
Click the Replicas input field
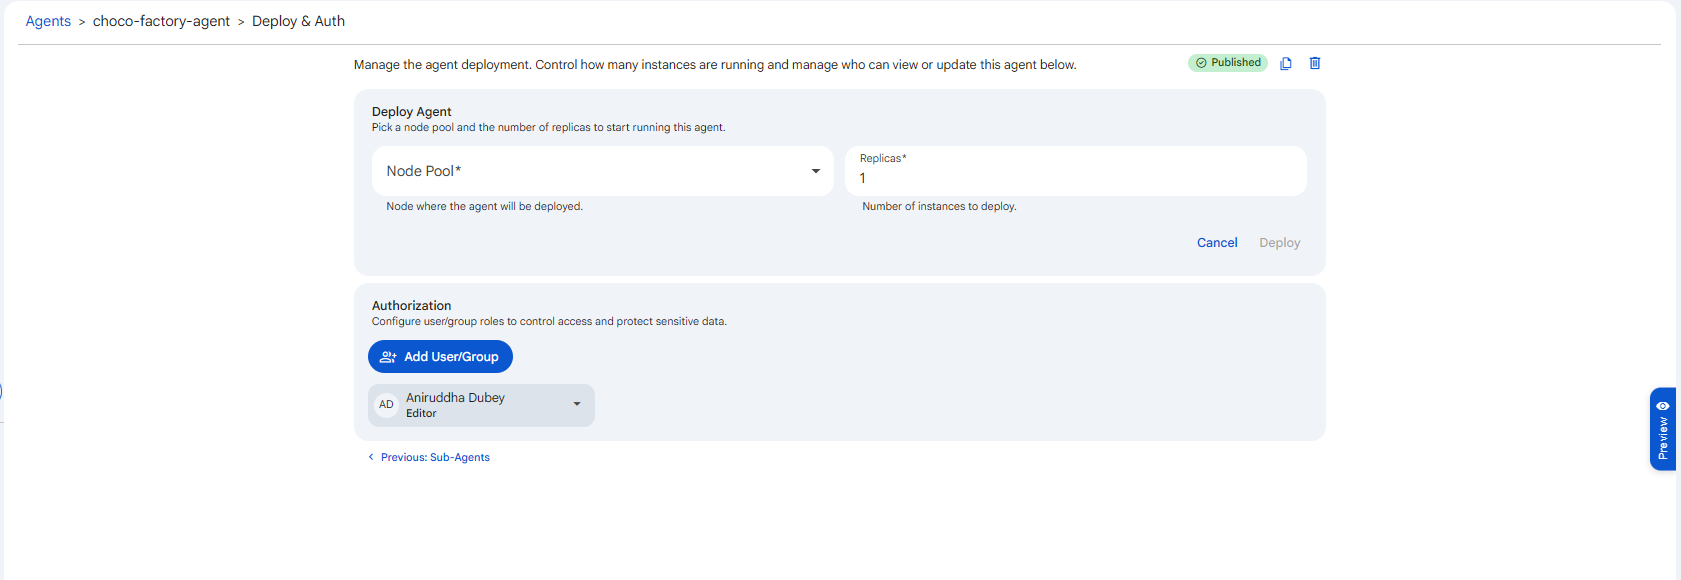(x=1076, y=171)
